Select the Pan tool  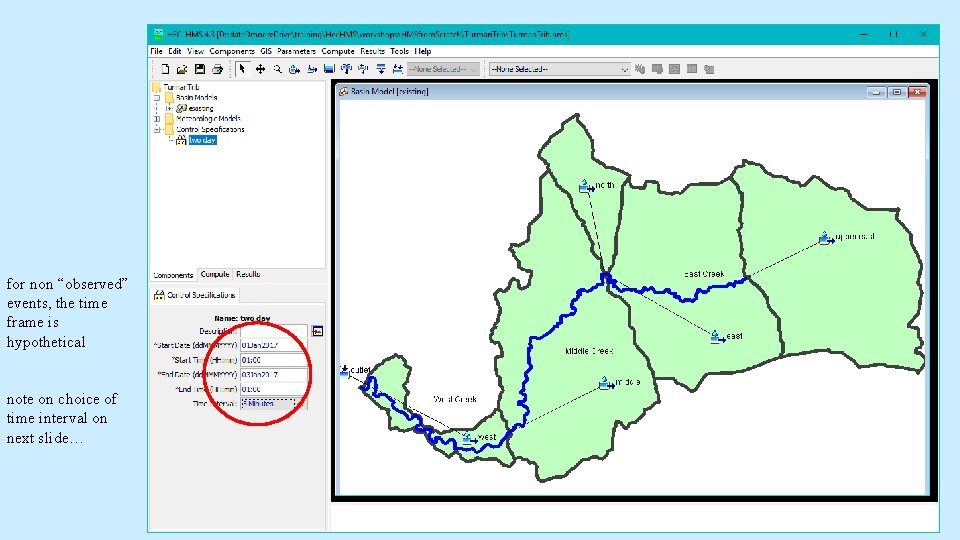260,69
